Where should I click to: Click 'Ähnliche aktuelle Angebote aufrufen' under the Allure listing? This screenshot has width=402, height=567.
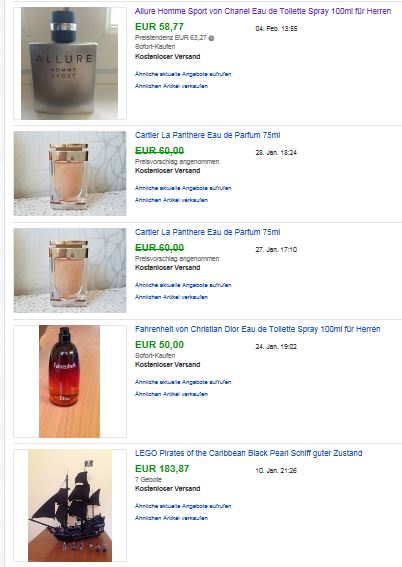tap(183, 74)
